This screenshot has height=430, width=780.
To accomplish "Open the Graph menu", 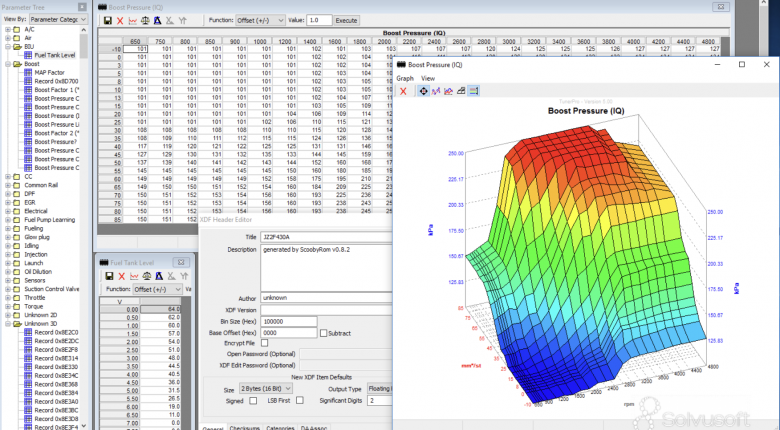I will pyautogui.click(x=405, y=78).
